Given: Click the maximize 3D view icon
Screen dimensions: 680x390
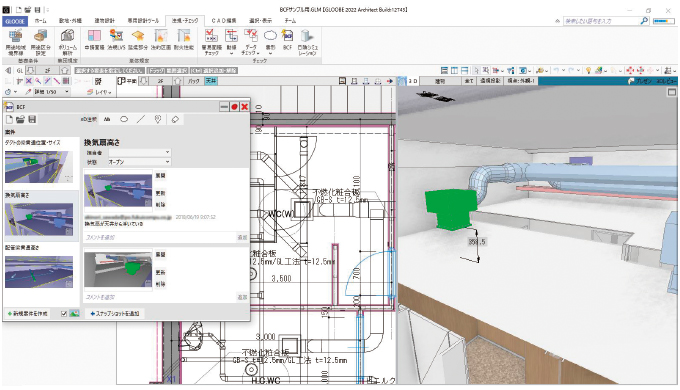Looking at the screenshot, I should pos(672,92).
